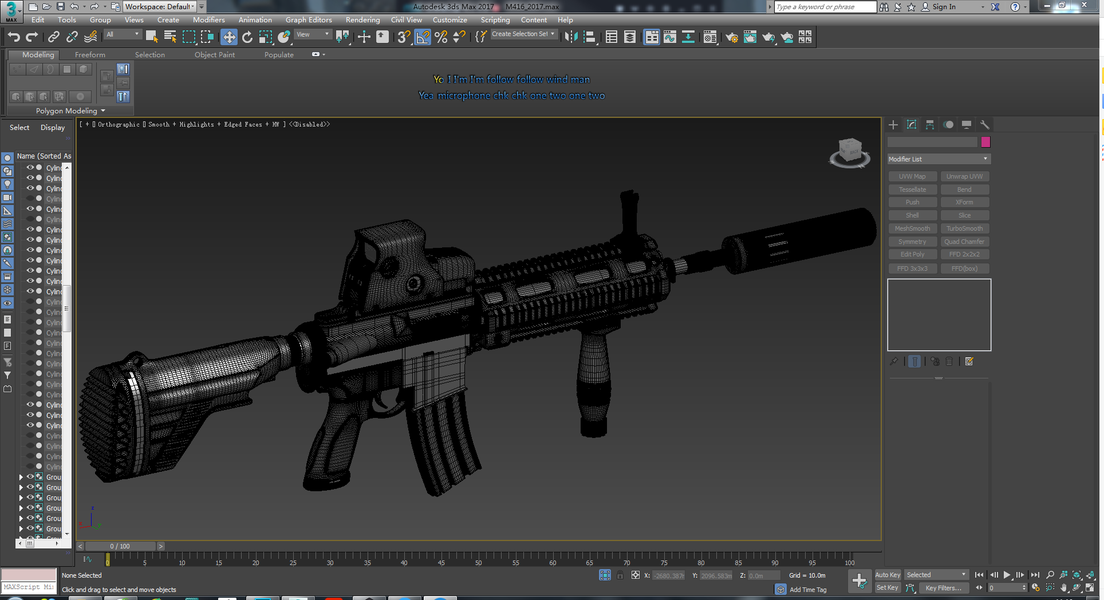Activate the Unlink Selection tool

pyautogui.click(x=72, y=37)
